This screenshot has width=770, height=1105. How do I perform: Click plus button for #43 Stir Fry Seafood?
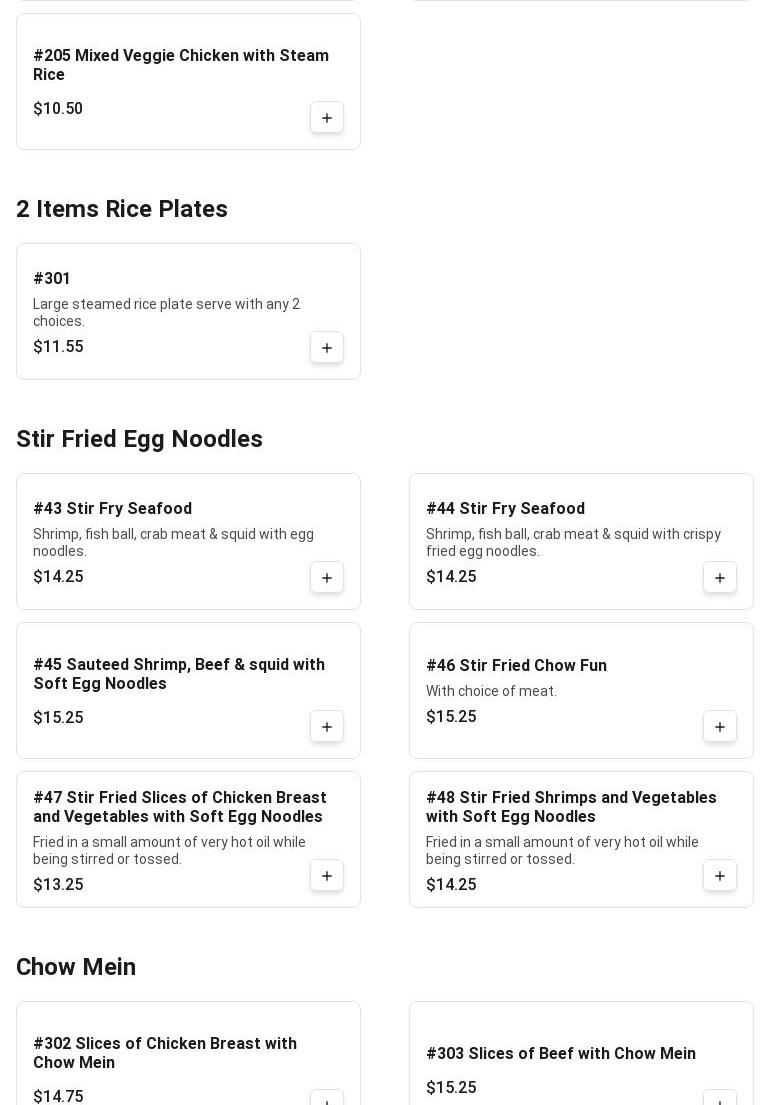click(x=327, y=578)
